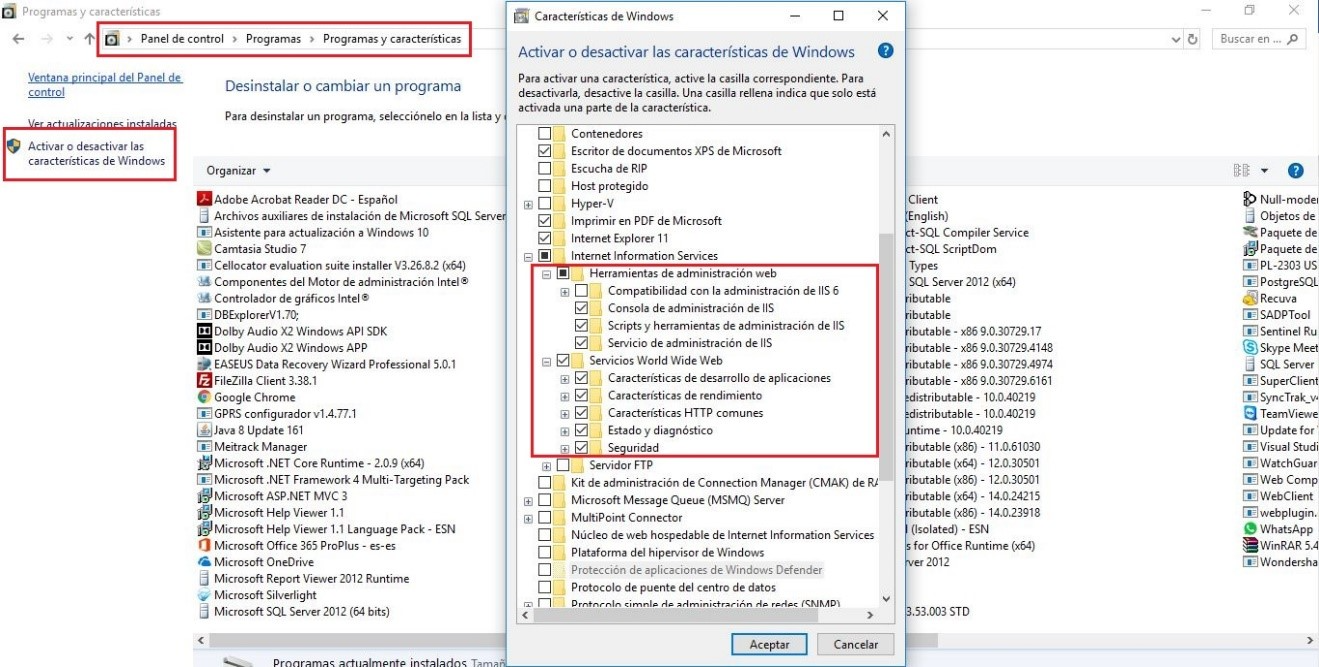
Task: Click the Buscar search input field
Action: 1260,39
